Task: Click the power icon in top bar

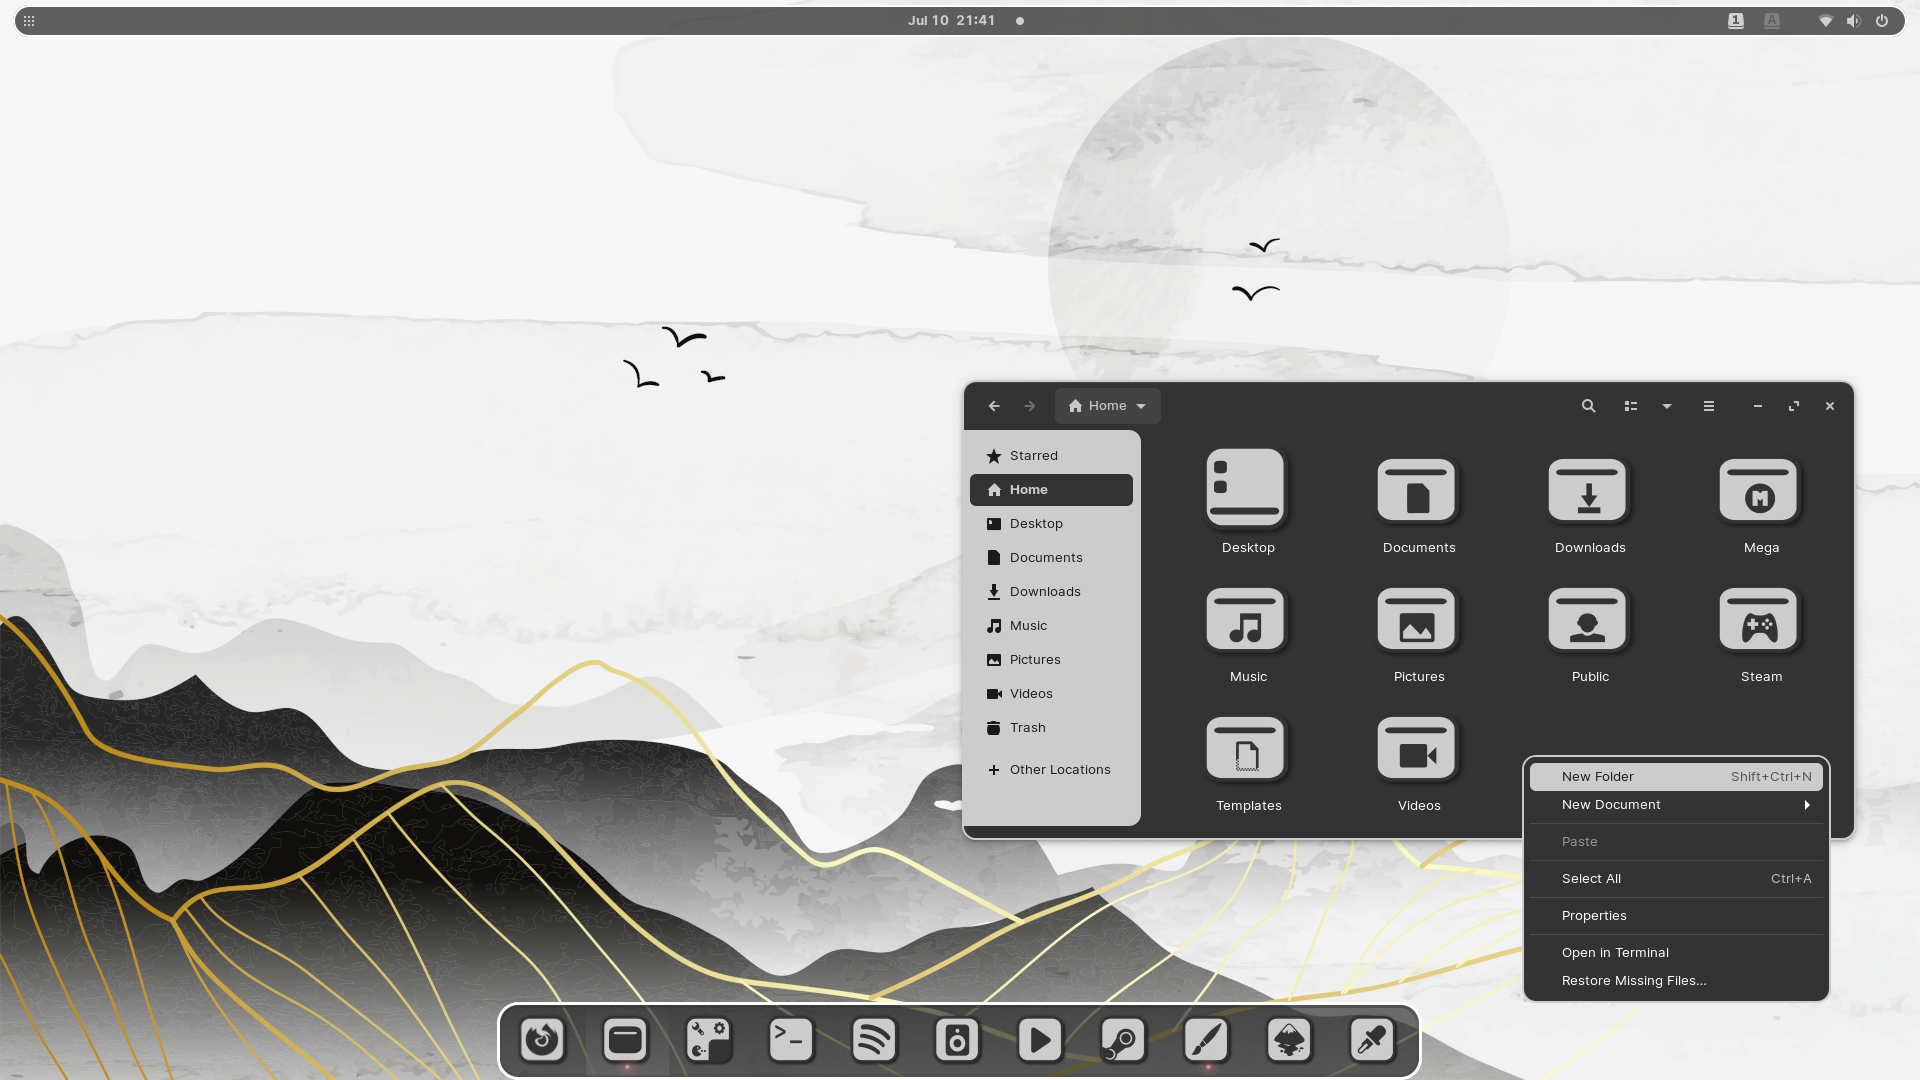Action: coord(1882,21)
